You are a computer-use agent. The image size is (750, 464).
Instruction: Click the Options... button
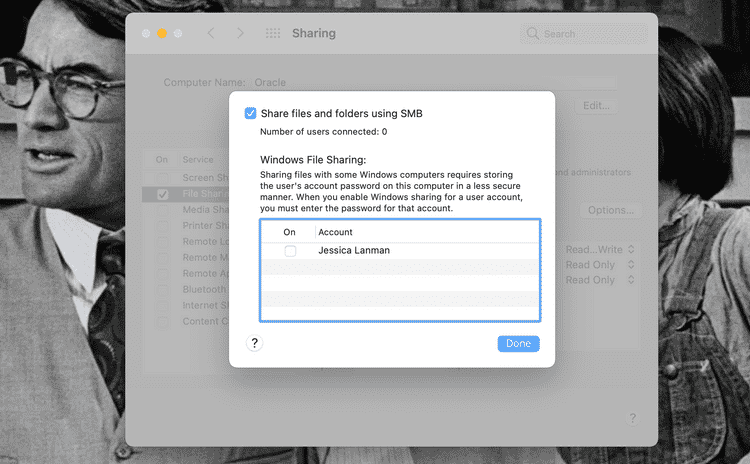611,210
